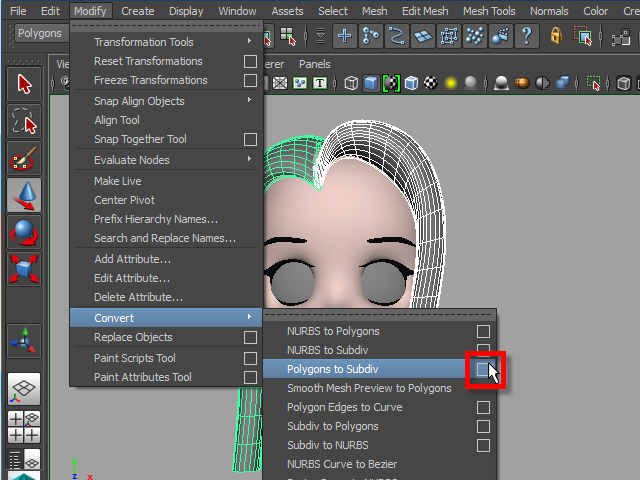Pick the Move tool cone icon

pos(24,195)
